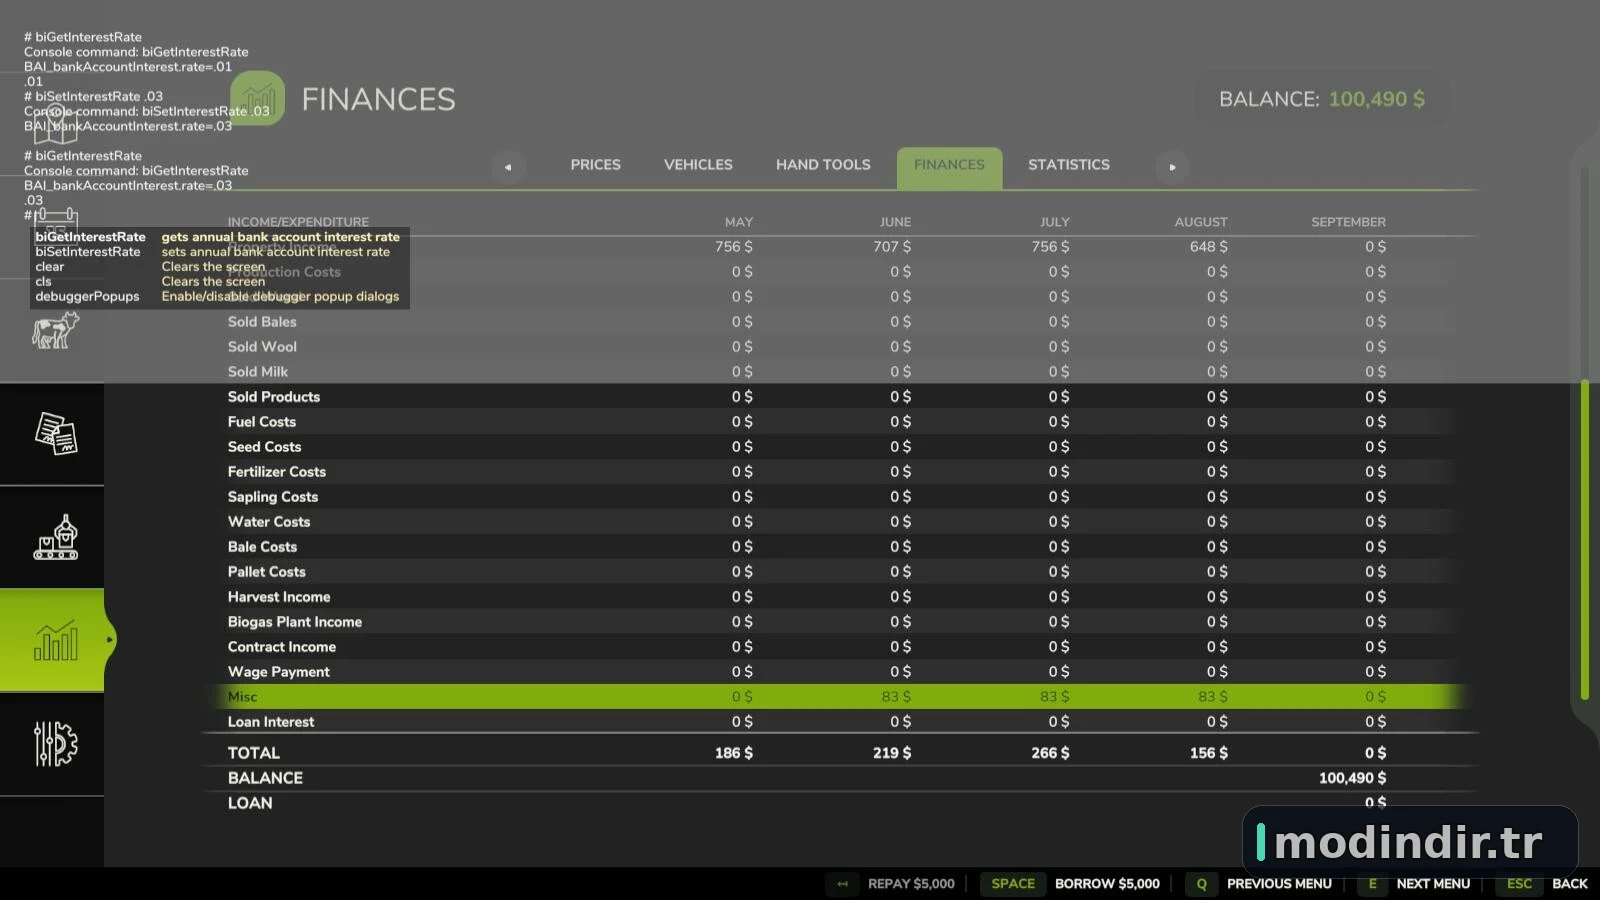Click the MAY column header
The height and width of the screenshot is (900, 1600).
tap(739, 222)
